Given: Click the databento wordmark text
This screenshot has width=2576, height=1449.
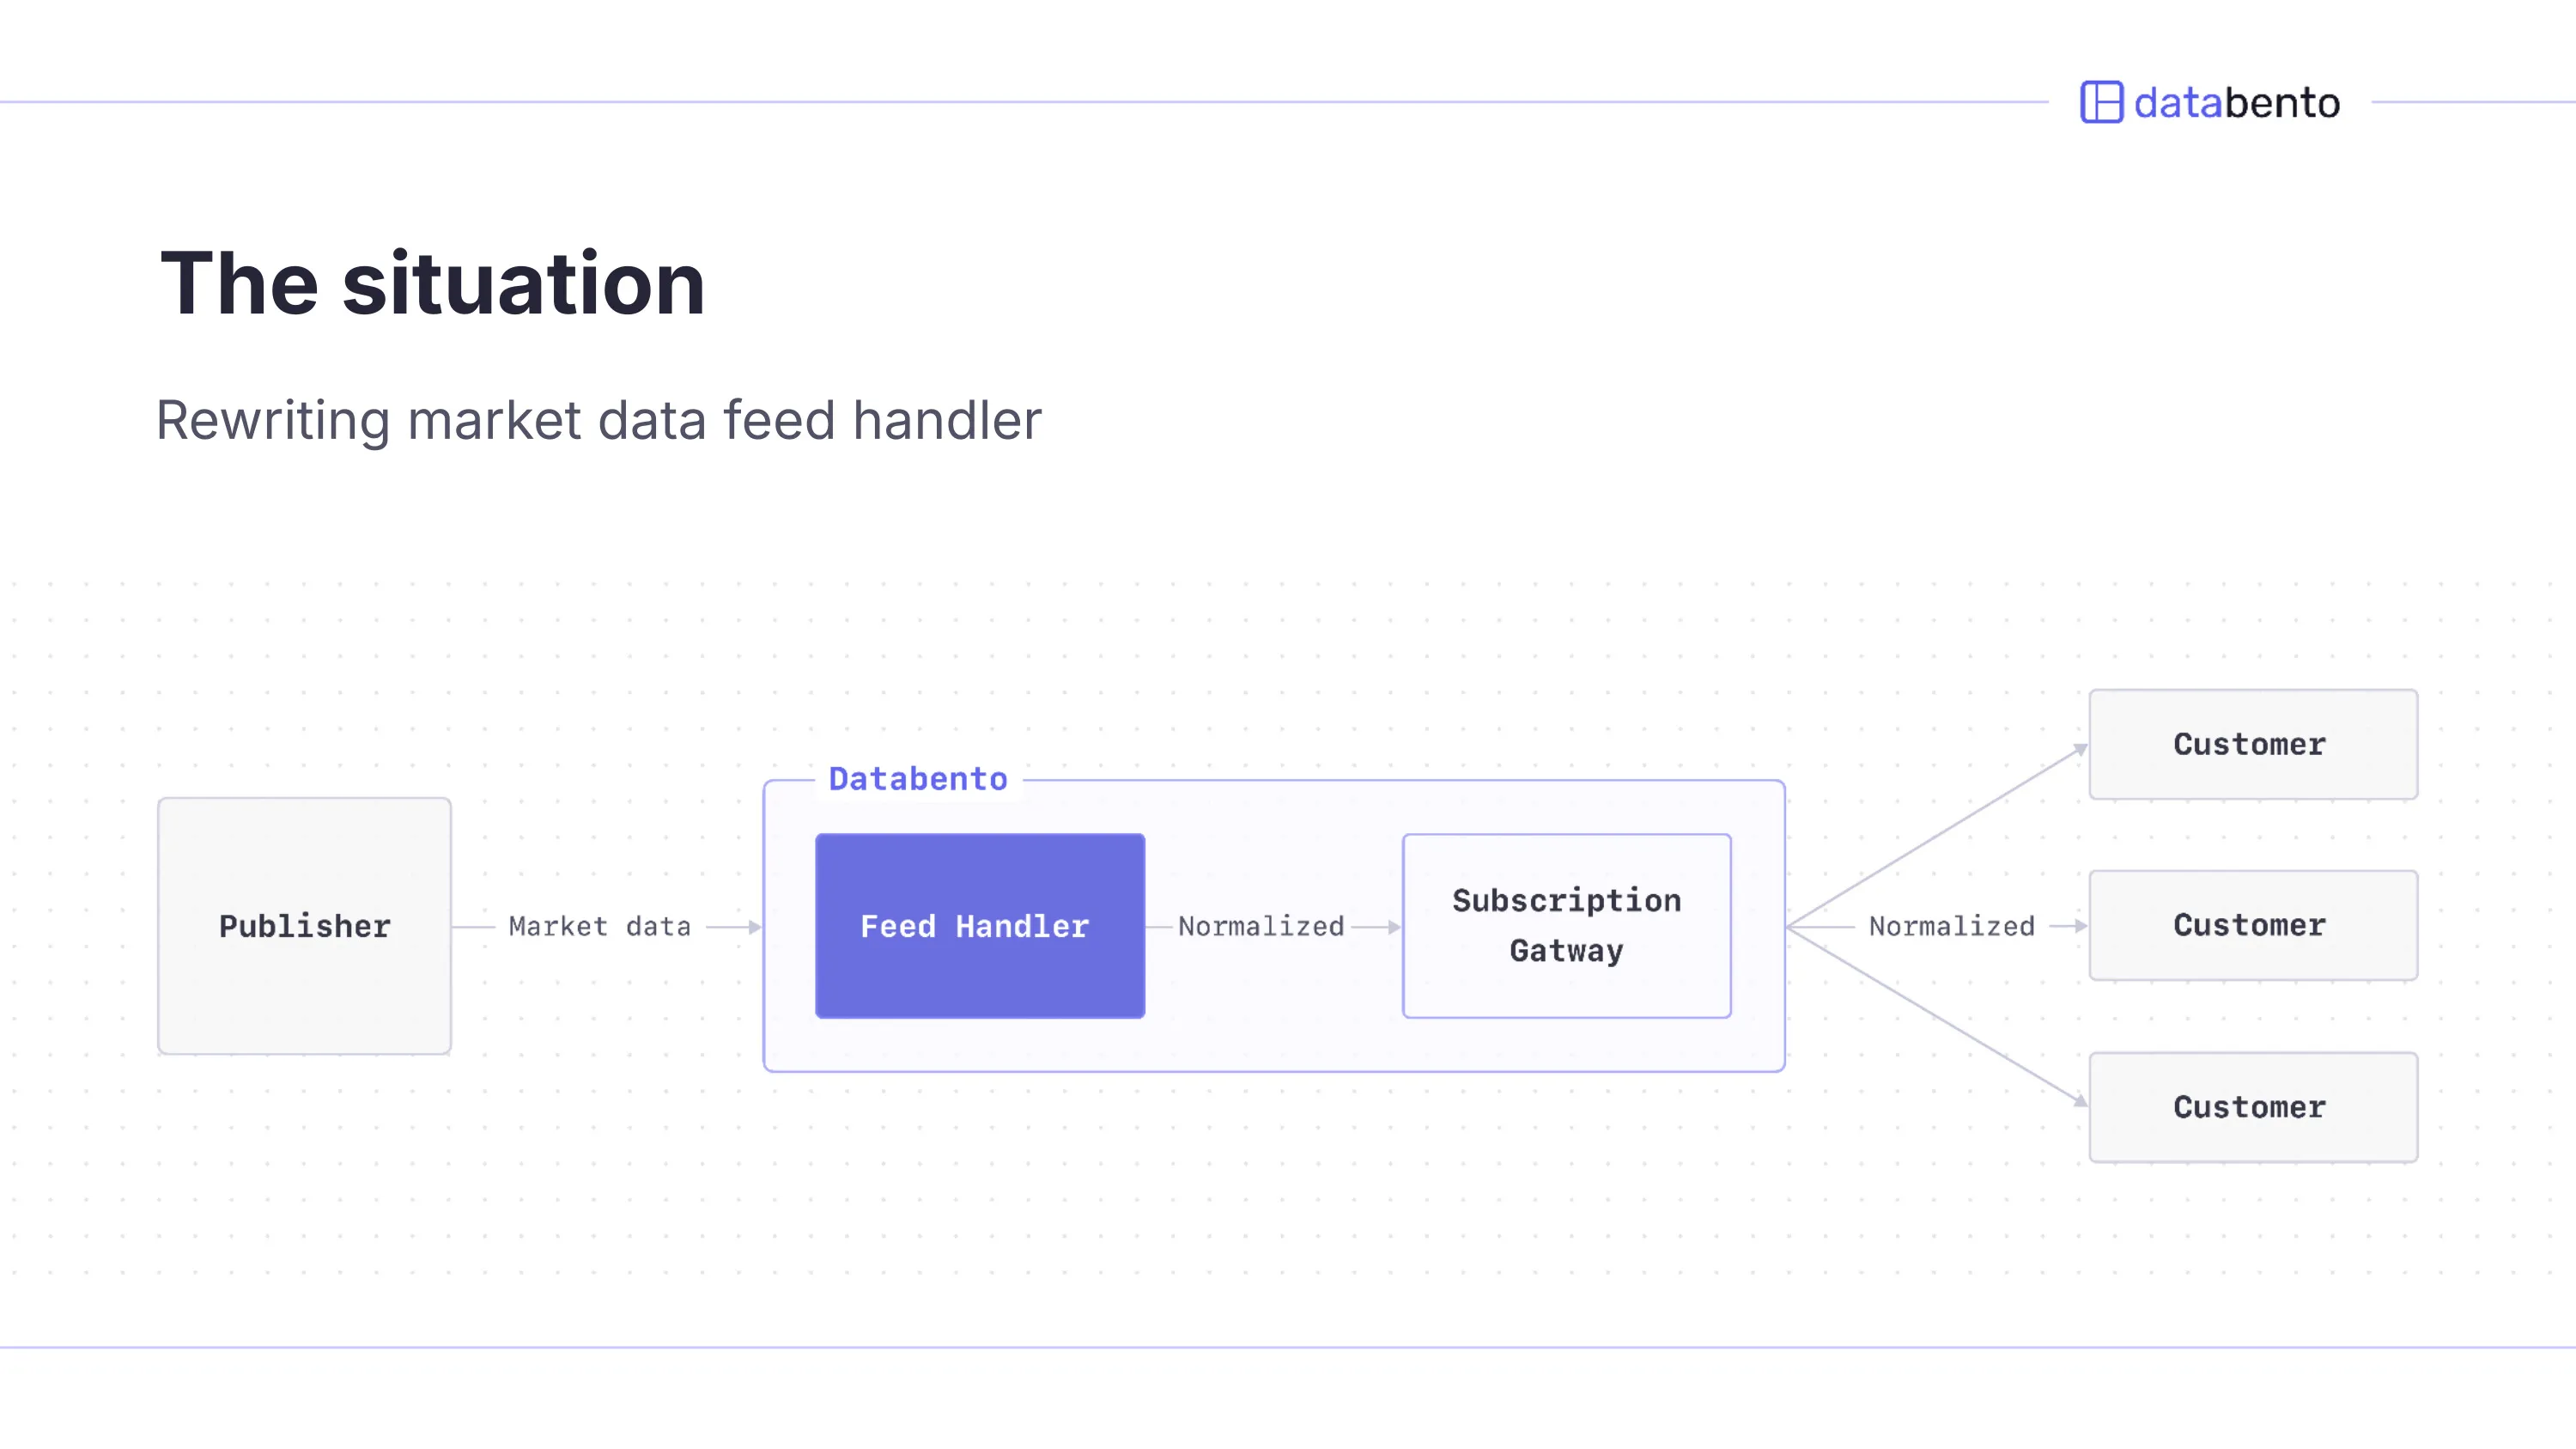Looking at the screenshot, I should tap(2237, 103).
